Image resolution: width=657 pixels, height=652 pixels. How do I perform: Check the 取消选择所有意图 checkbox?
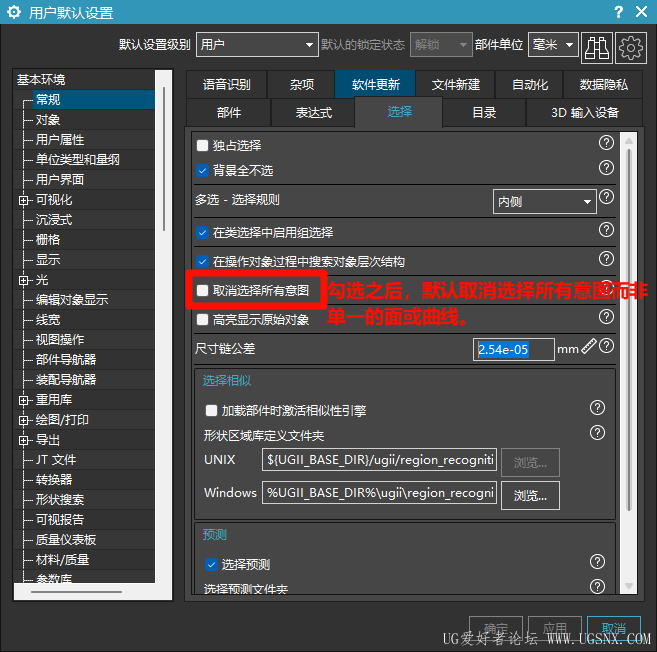pos(202,290)
